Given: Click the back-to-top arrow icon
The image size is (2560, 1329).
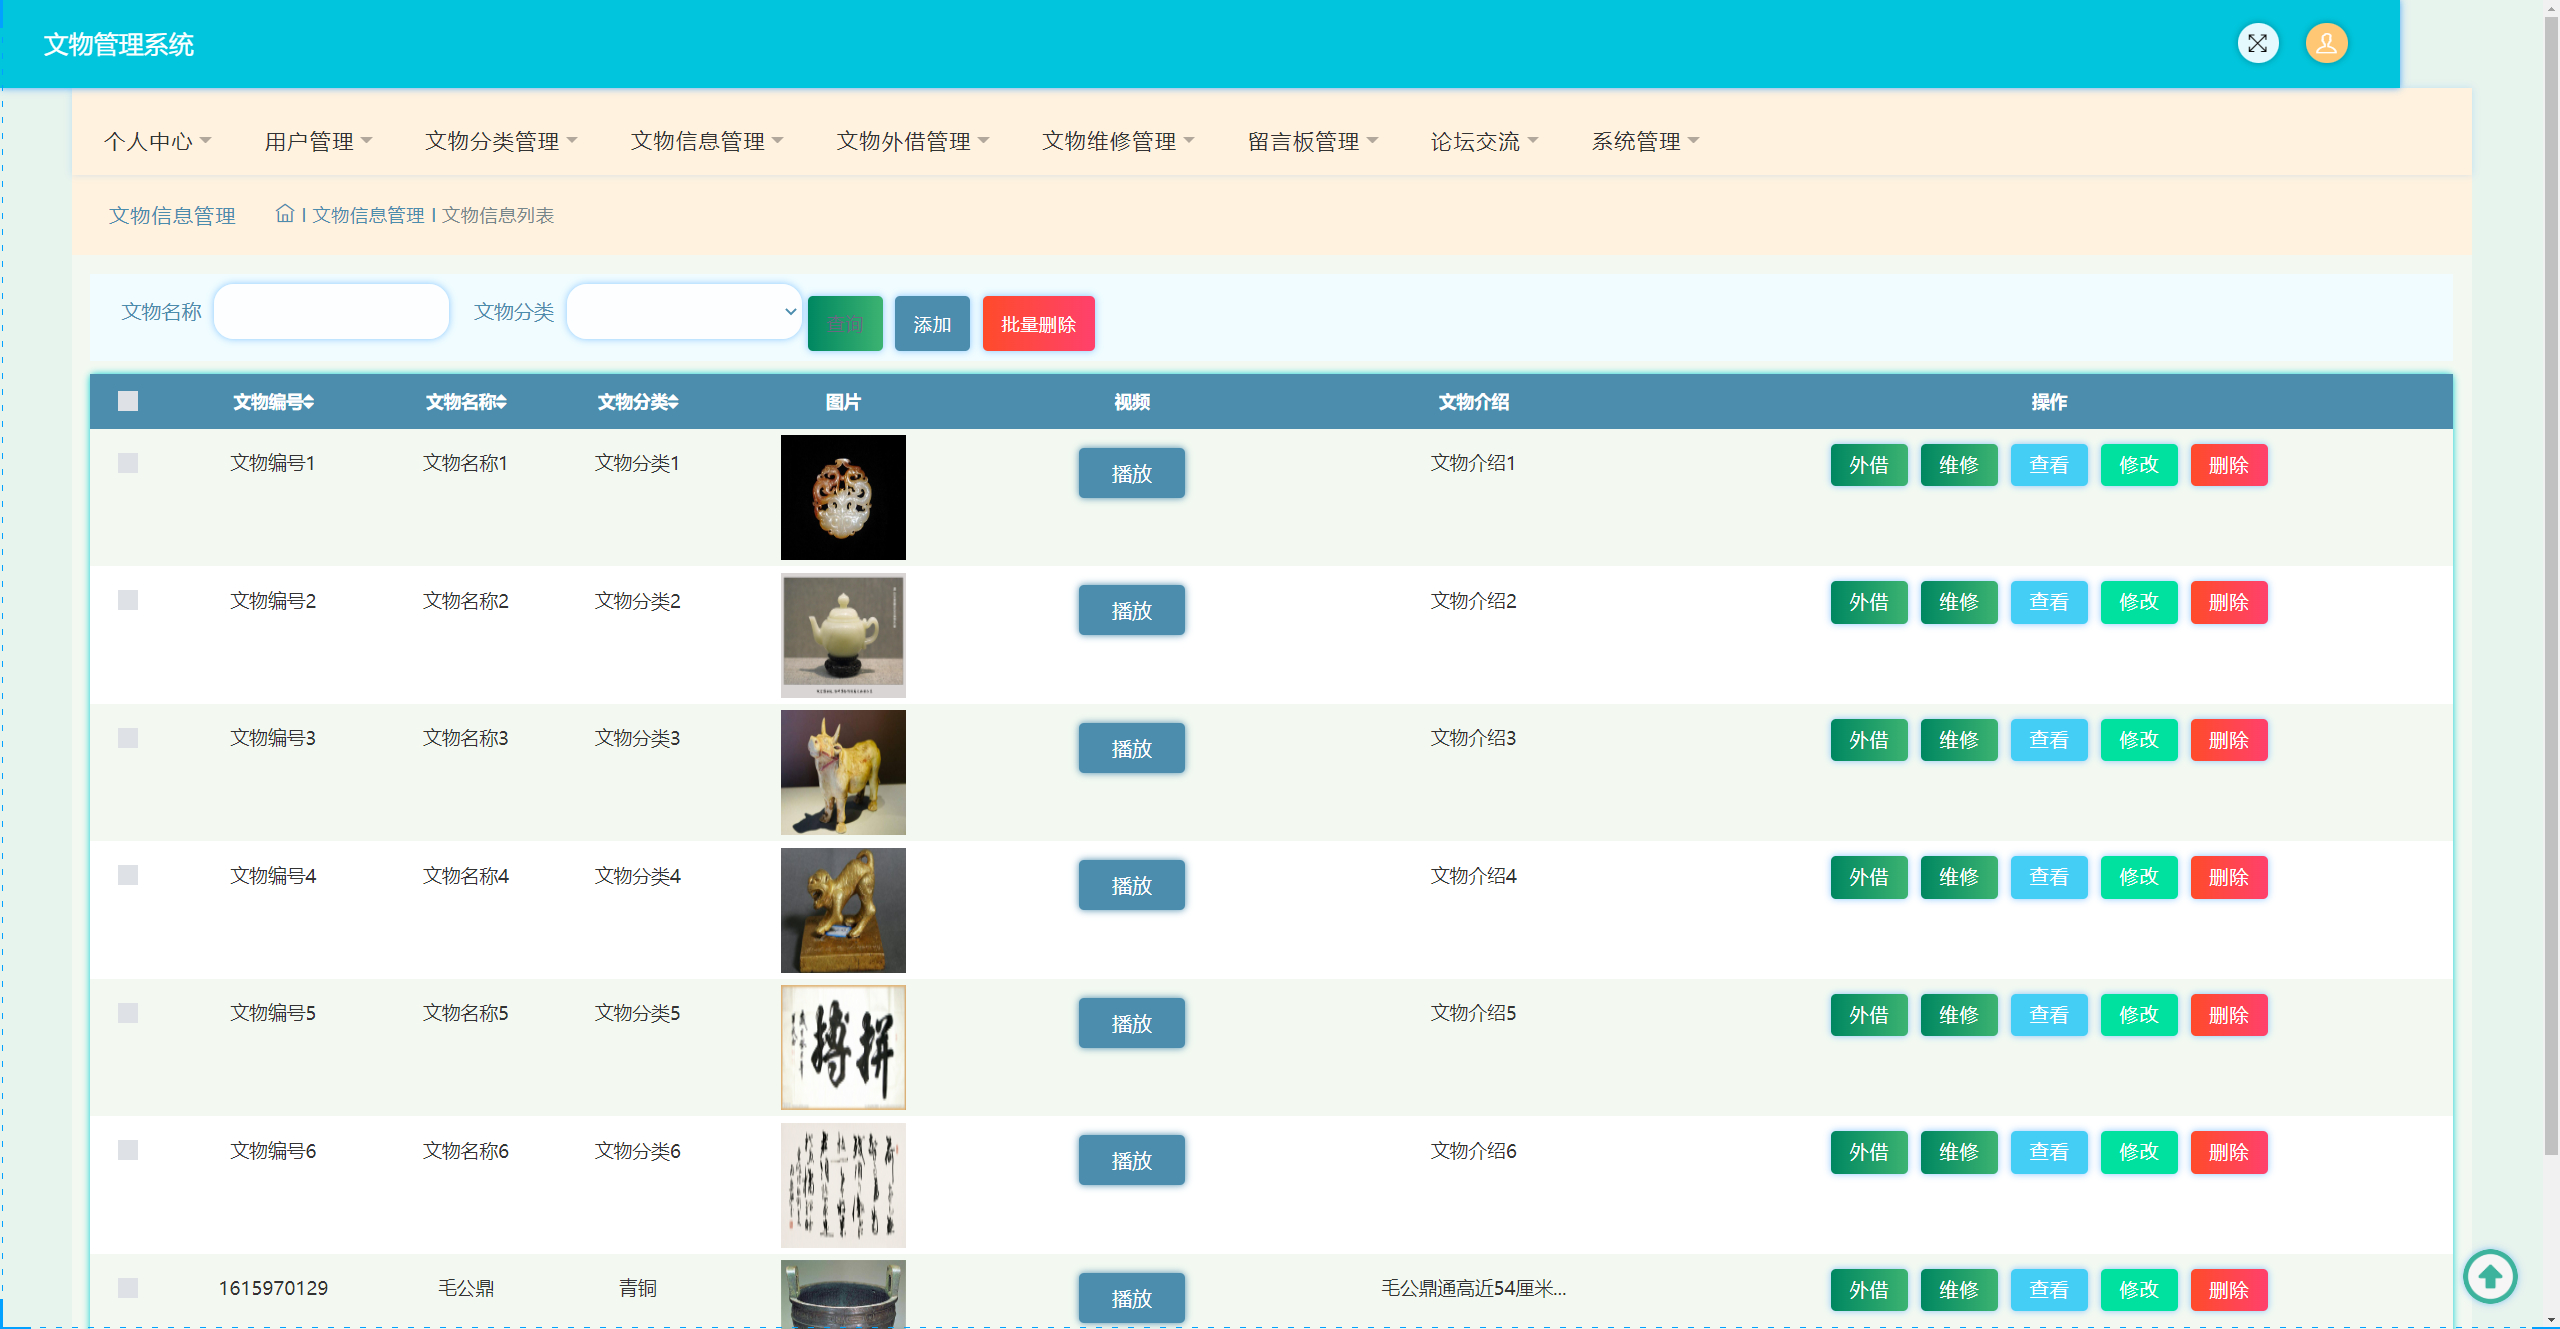Looking at the screenshot, I should (2490, 1276).
